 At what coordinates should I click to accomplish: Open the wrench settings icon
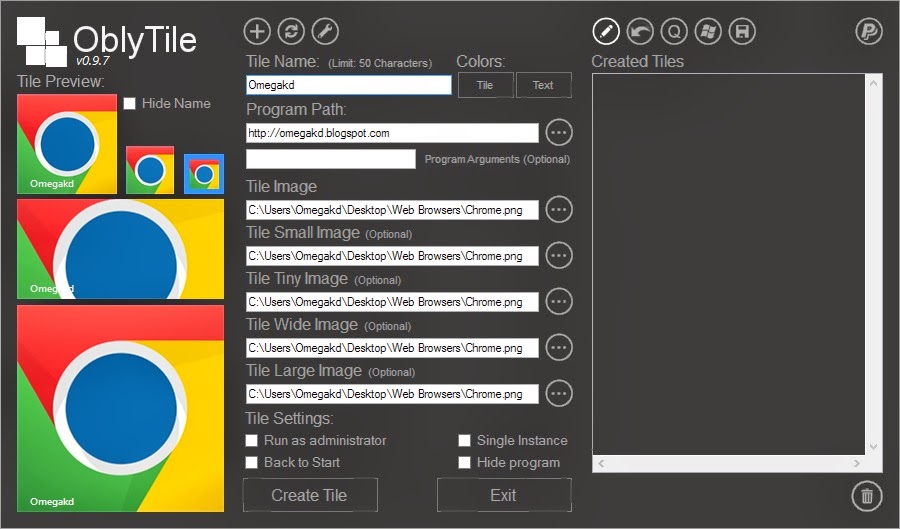tap(325, 32)
